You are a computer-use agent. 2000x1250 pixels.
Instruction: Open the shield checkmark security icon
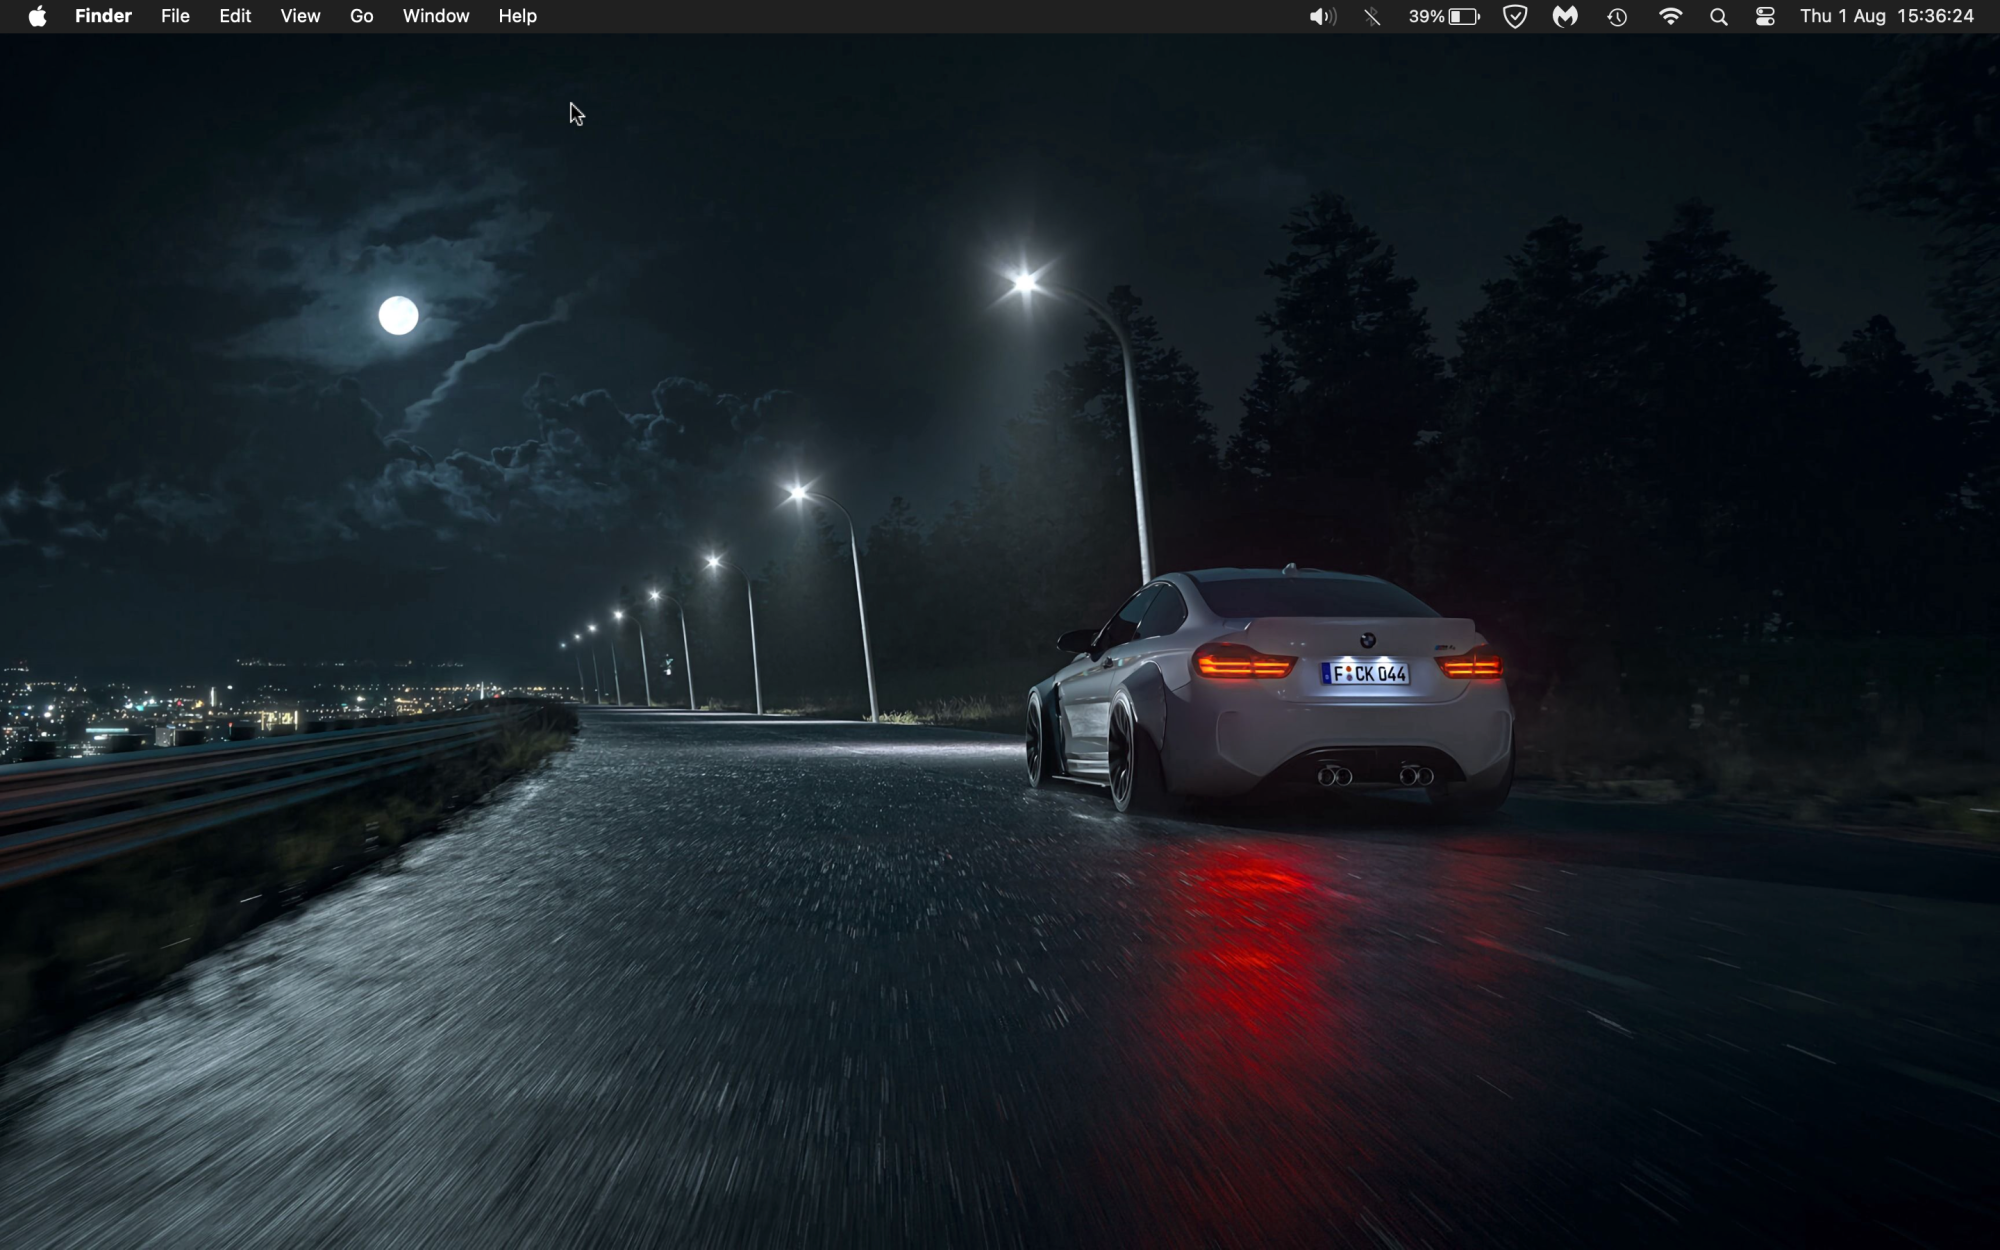coord(1515,16)
